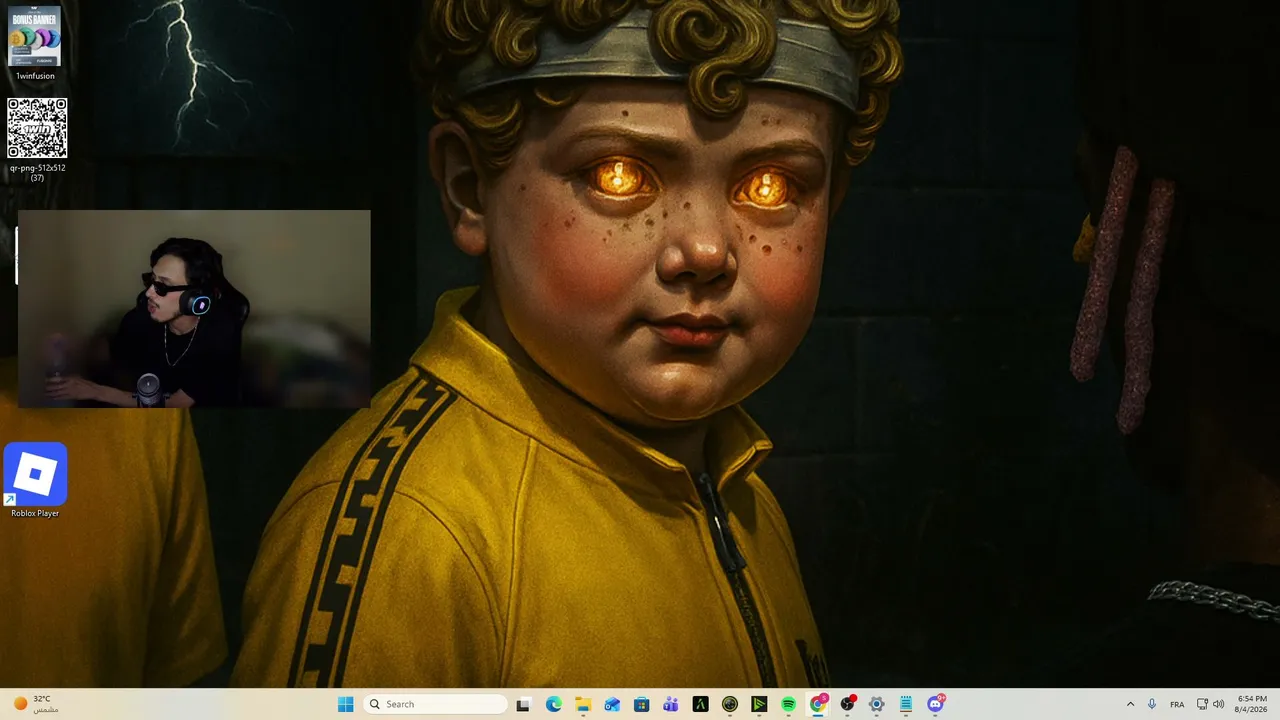Image resolution: width=1280 pixels, height=720 pixels.
Task: Open the black app with green triangle icon
Action: point(759,704)
